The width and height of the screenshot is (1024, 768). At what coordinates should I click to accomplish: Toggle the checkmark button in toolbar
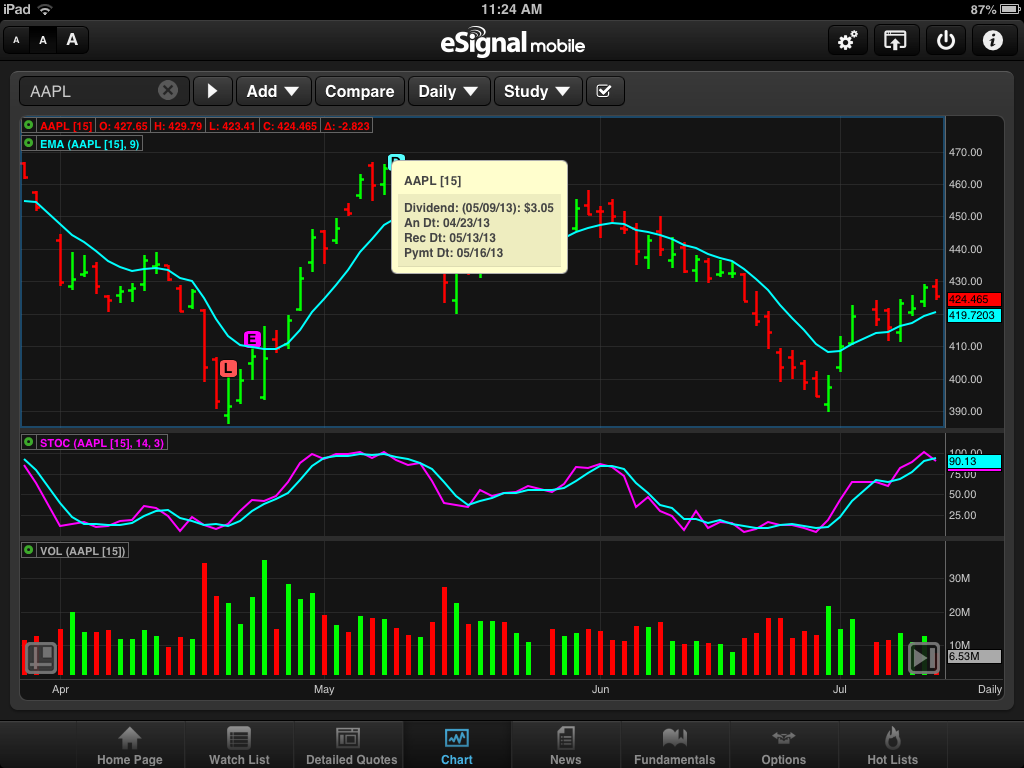pos(604,91)
